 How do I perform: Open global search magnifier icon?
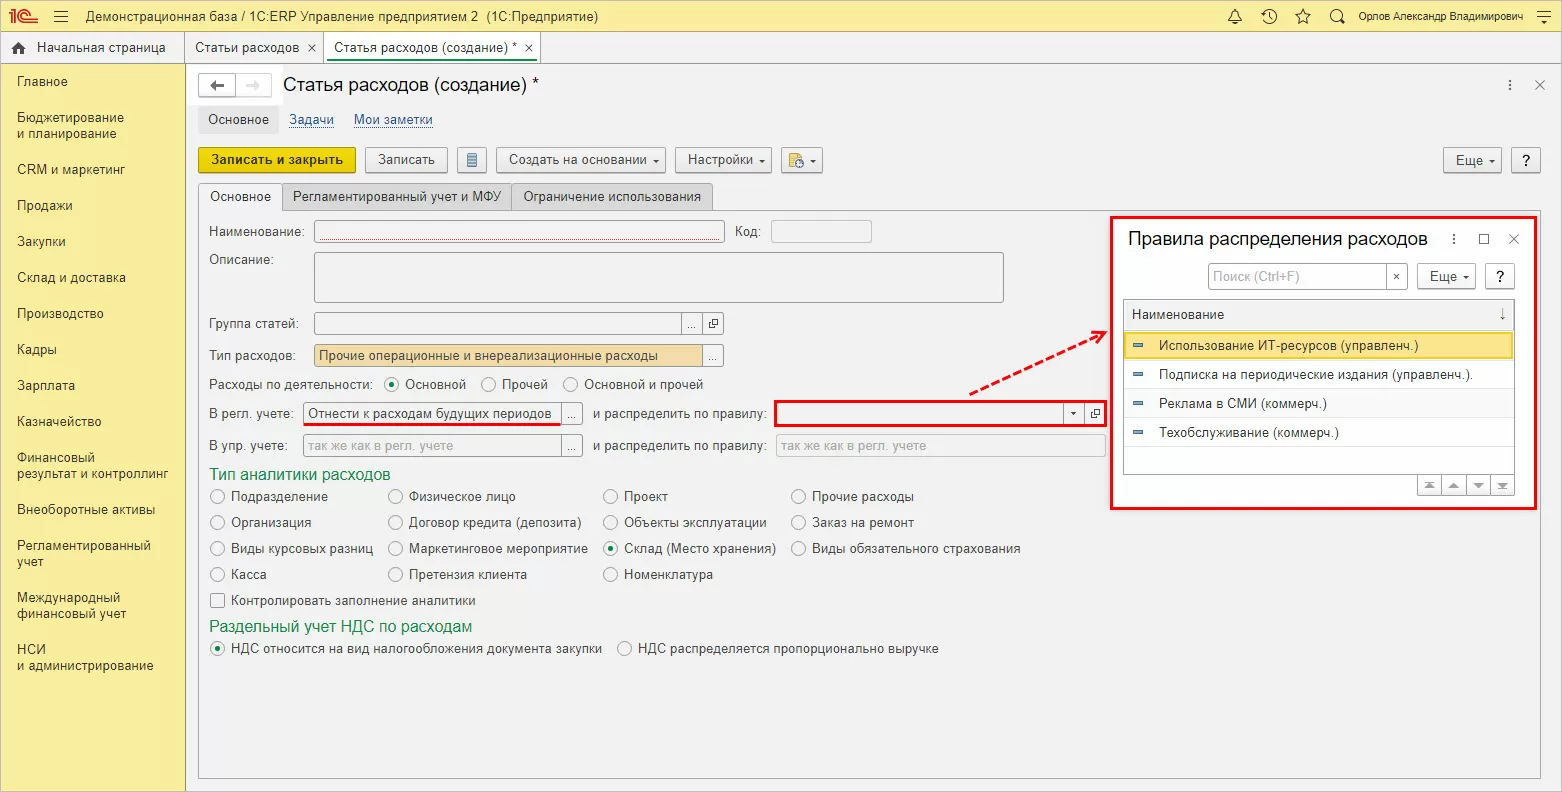pyautogui.click(x=1337, y=17)
